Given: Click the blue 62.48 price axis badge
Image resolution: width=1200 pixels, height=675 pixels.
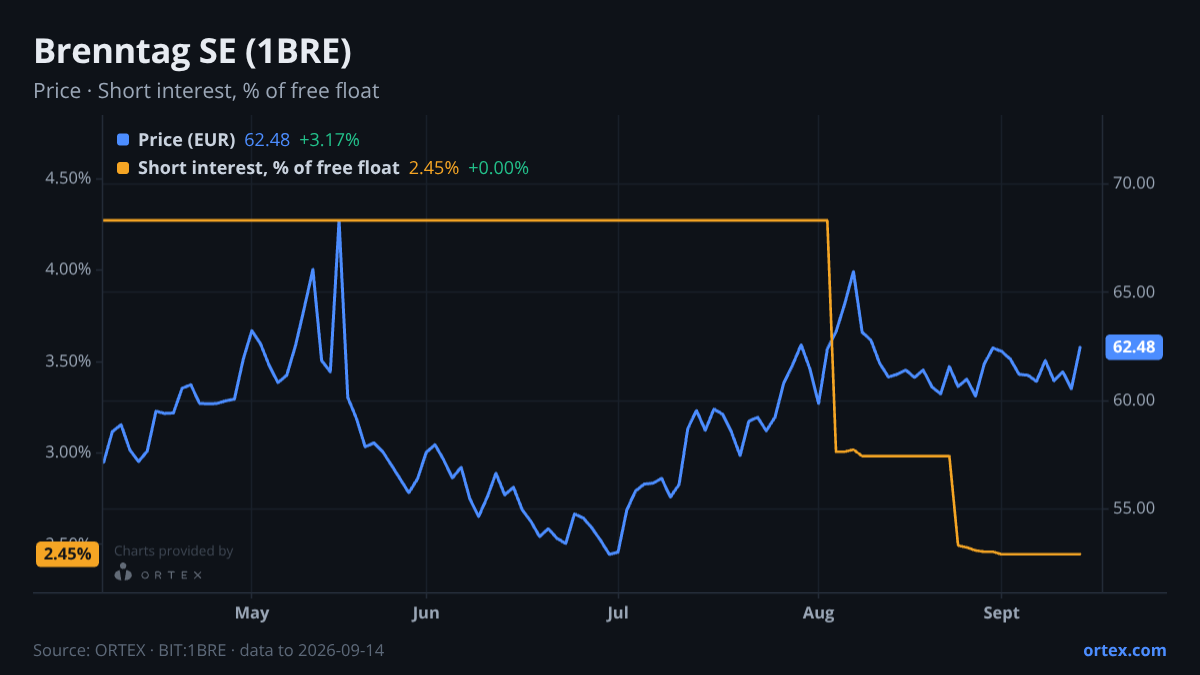Looking at the screenshot, I should [1134, 347].
